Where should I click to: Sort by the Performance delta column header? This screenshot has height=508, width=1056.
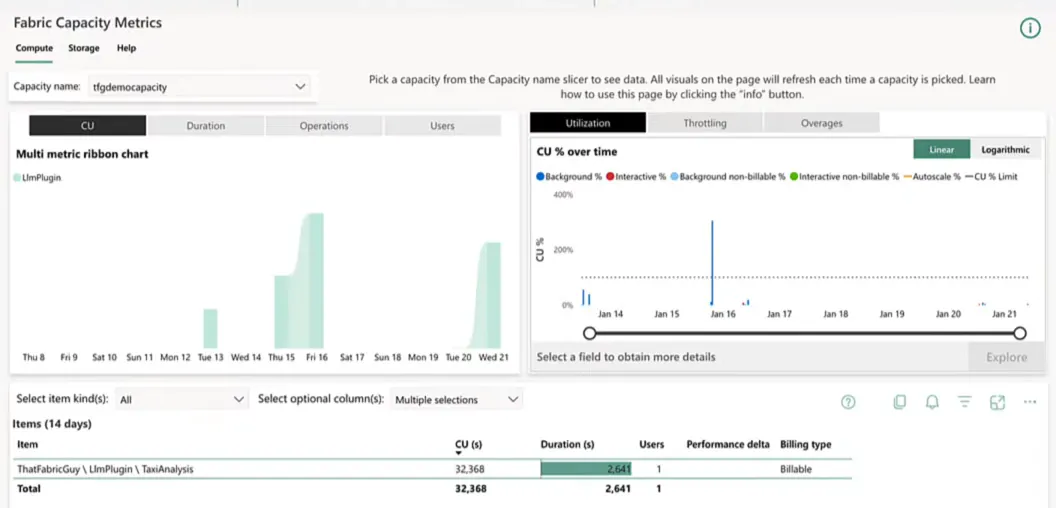point(728,445)
